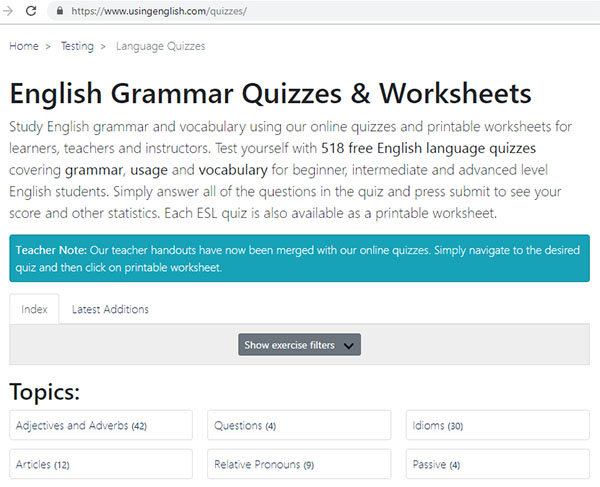The height and width of the screenshot is (487, 600).
Task: Open the Testing breadcrumb link
Action: click(77, 46)
